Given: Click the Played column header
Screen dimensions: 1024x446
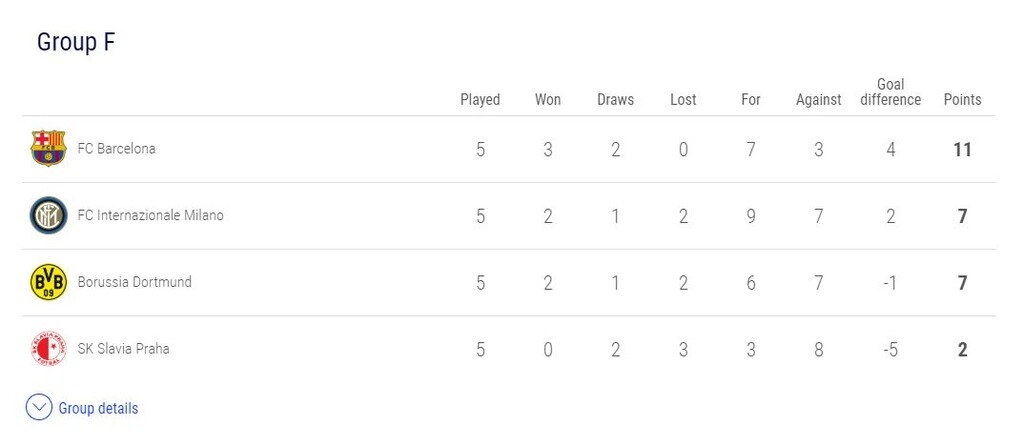Looking at the screenshot, I should pos(480,100).
